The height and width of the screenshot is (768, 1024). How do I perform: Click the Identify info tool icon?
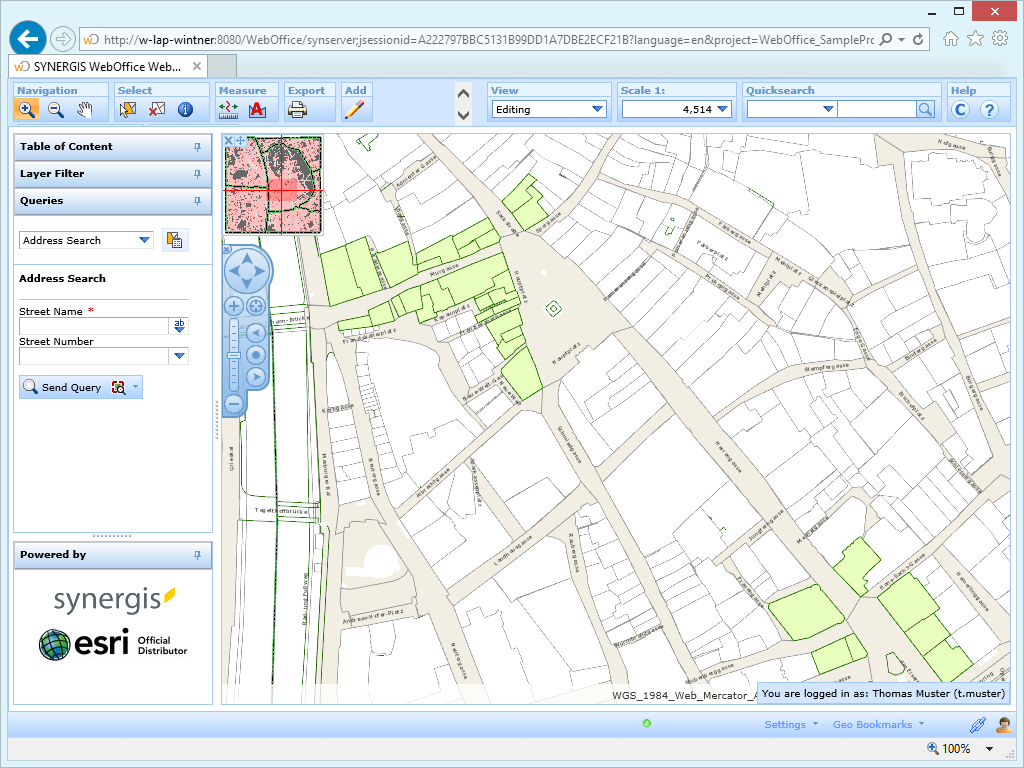pos(185,110)
